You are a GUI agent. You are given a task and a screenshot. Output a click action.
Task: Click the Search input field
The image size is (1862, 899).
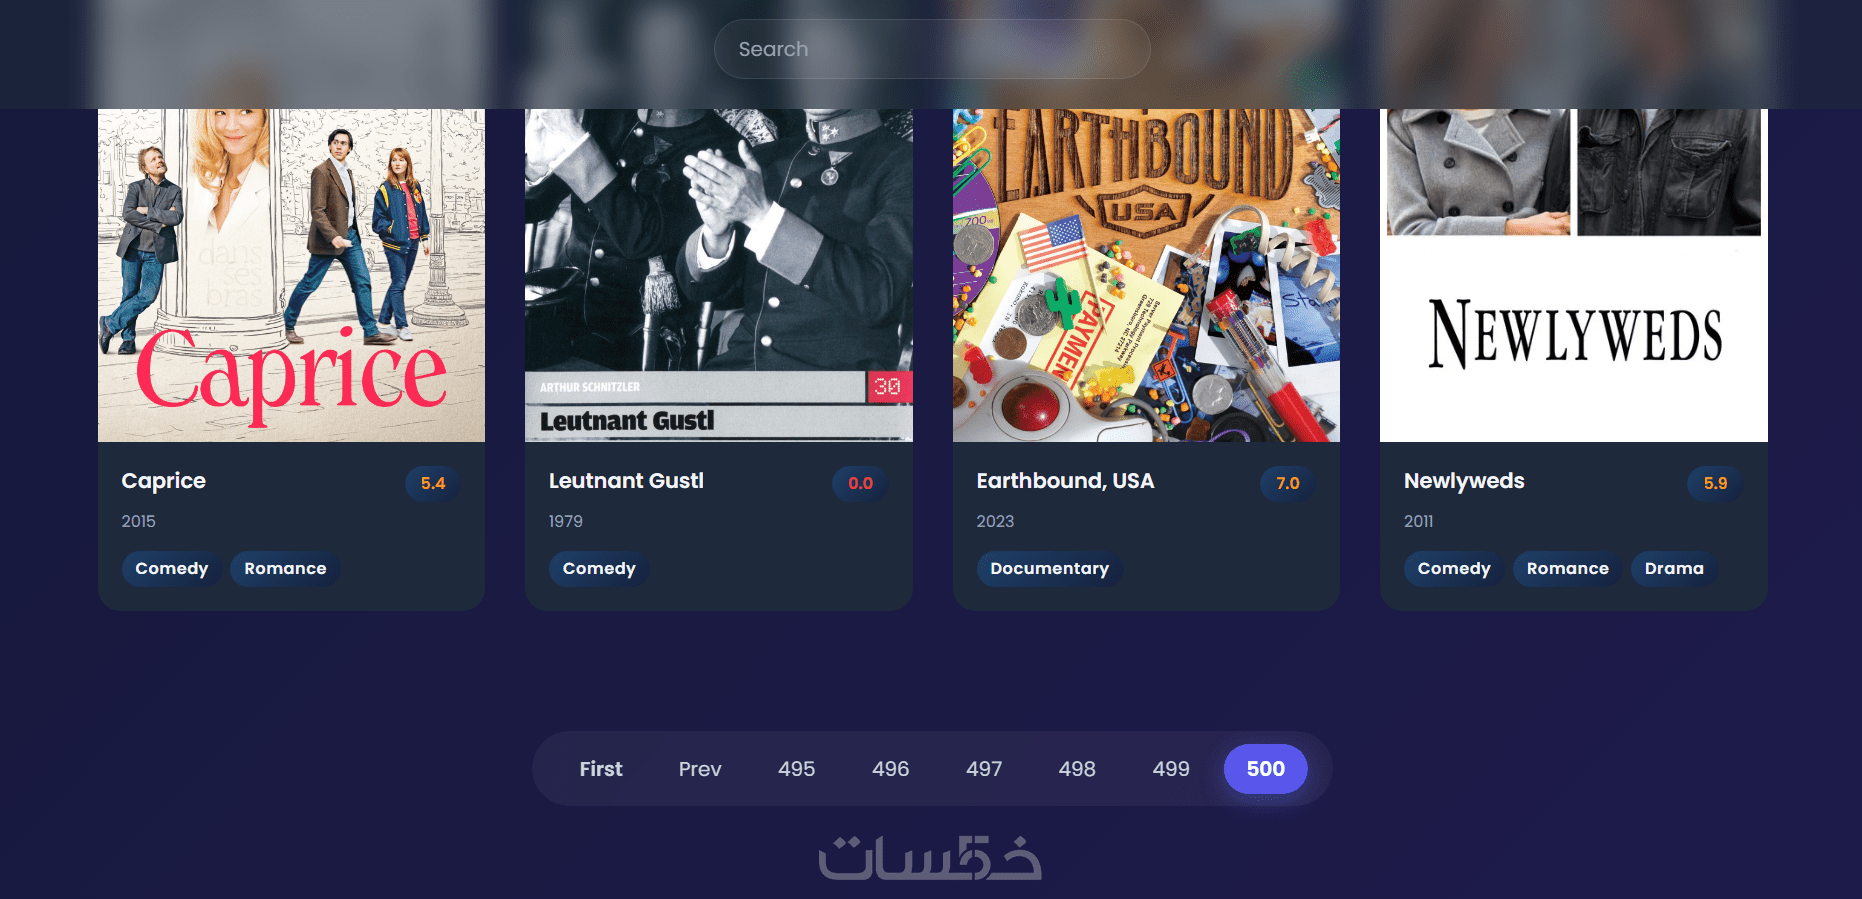932,49
